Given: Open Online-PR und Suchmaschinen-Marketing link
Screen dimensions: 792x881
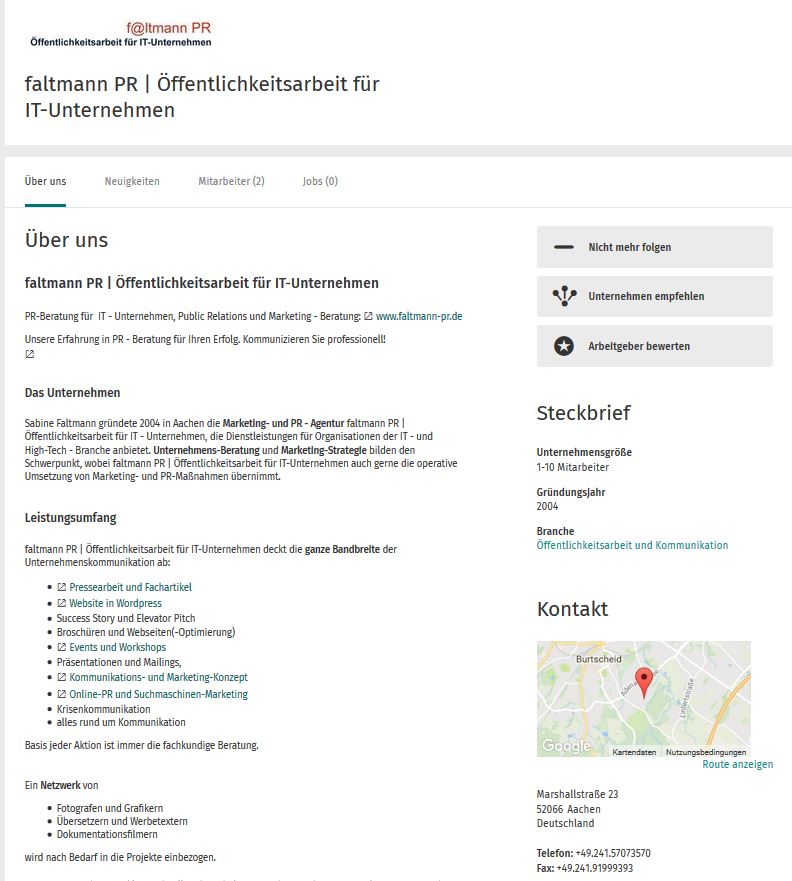Looking at the screenshot, I should [x=158, y=694].
